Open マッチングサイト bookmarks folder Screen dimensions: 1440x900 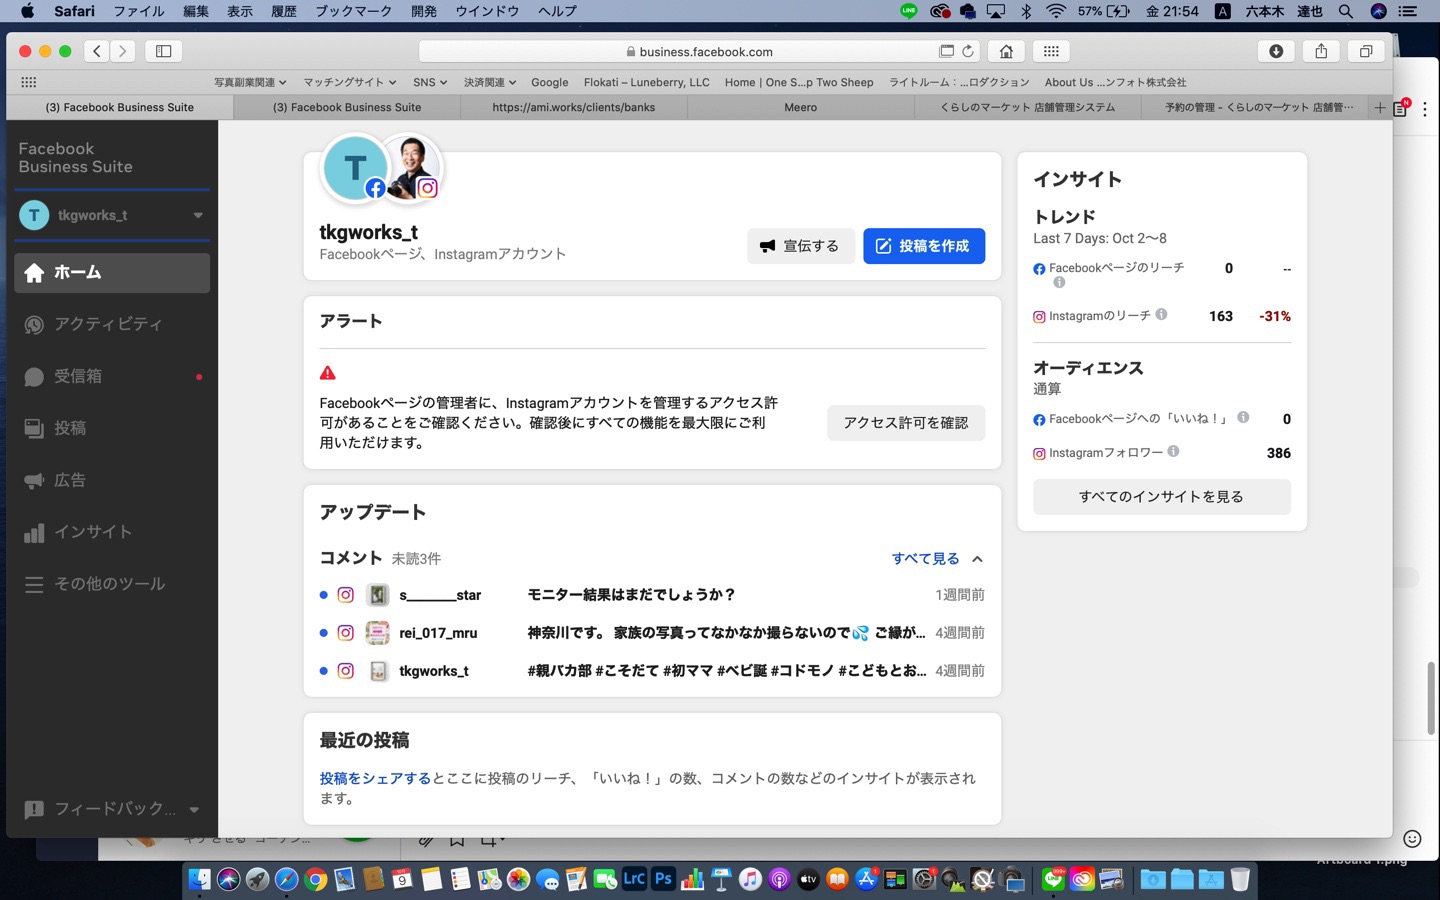[350, 82]
